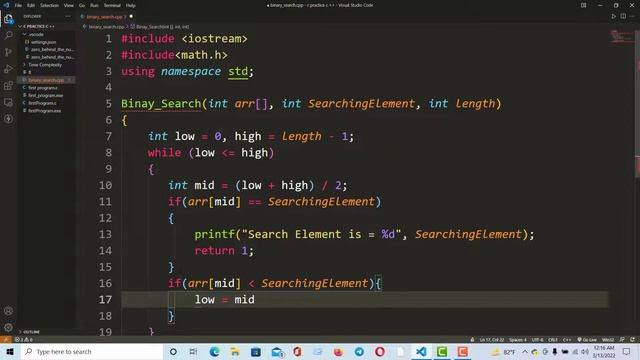
Task: Show hidden system tray icons
Action: [x=525, y=351]
